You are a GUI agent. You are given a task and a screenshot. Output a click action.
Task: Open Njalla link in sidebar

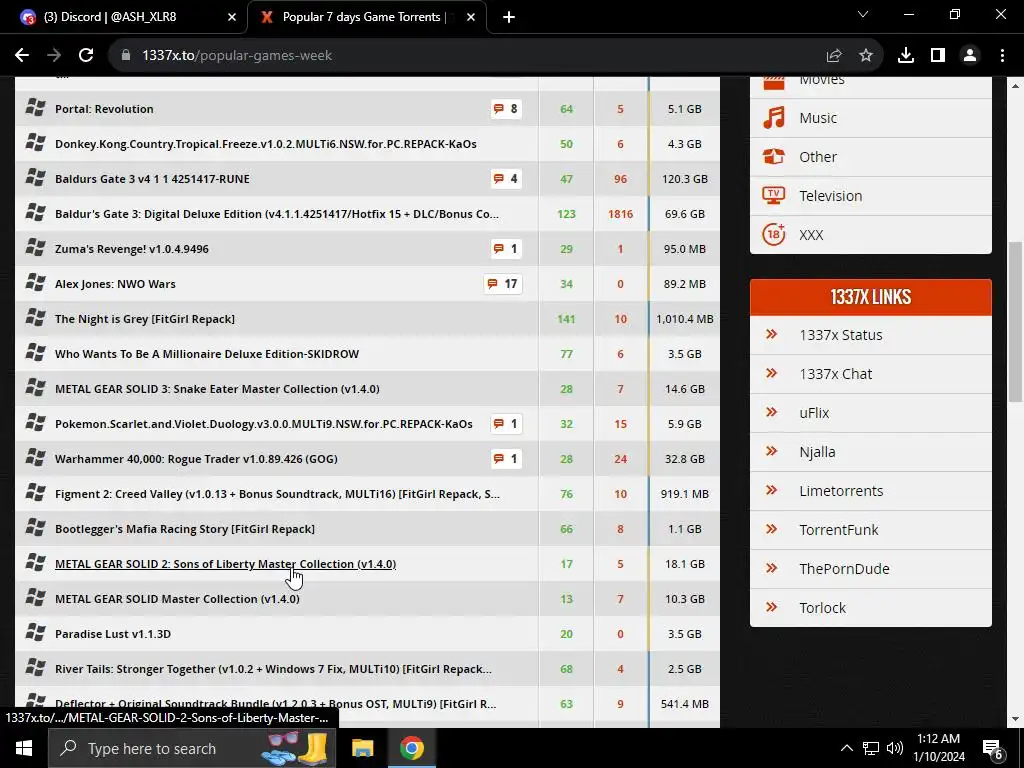coord(817,452)
